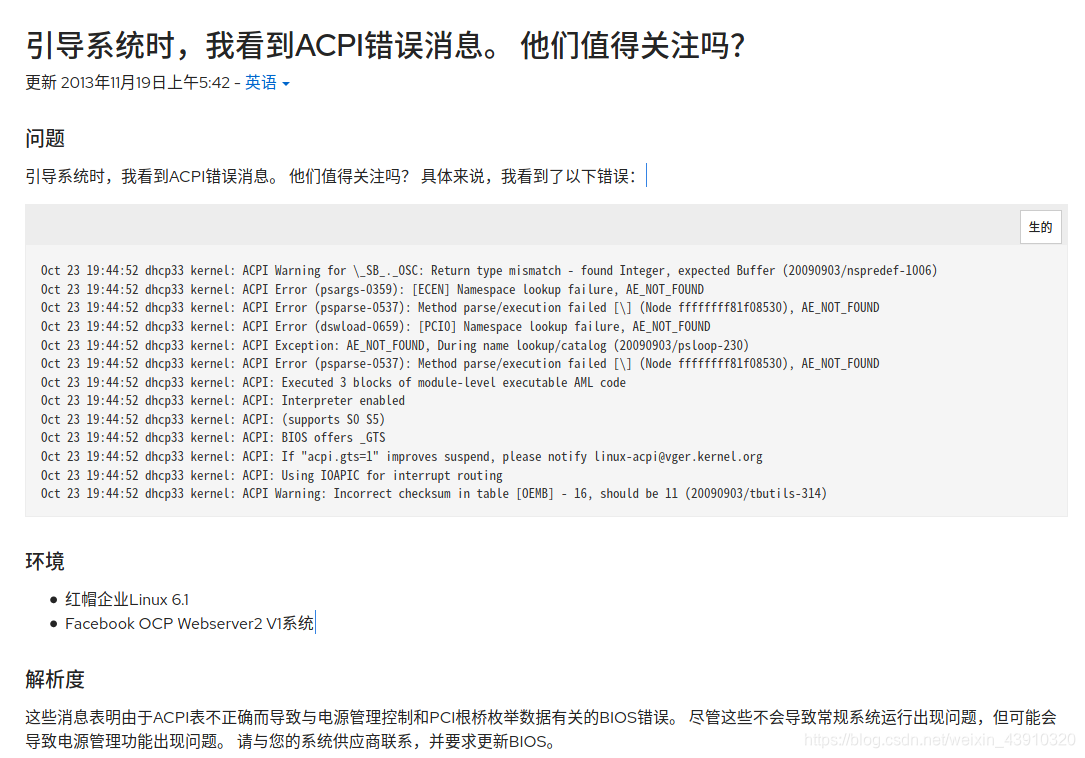Click the log line "ACPI: (supports S0 S5)"
Screen dimensions: 1085x758
point(212,419)
